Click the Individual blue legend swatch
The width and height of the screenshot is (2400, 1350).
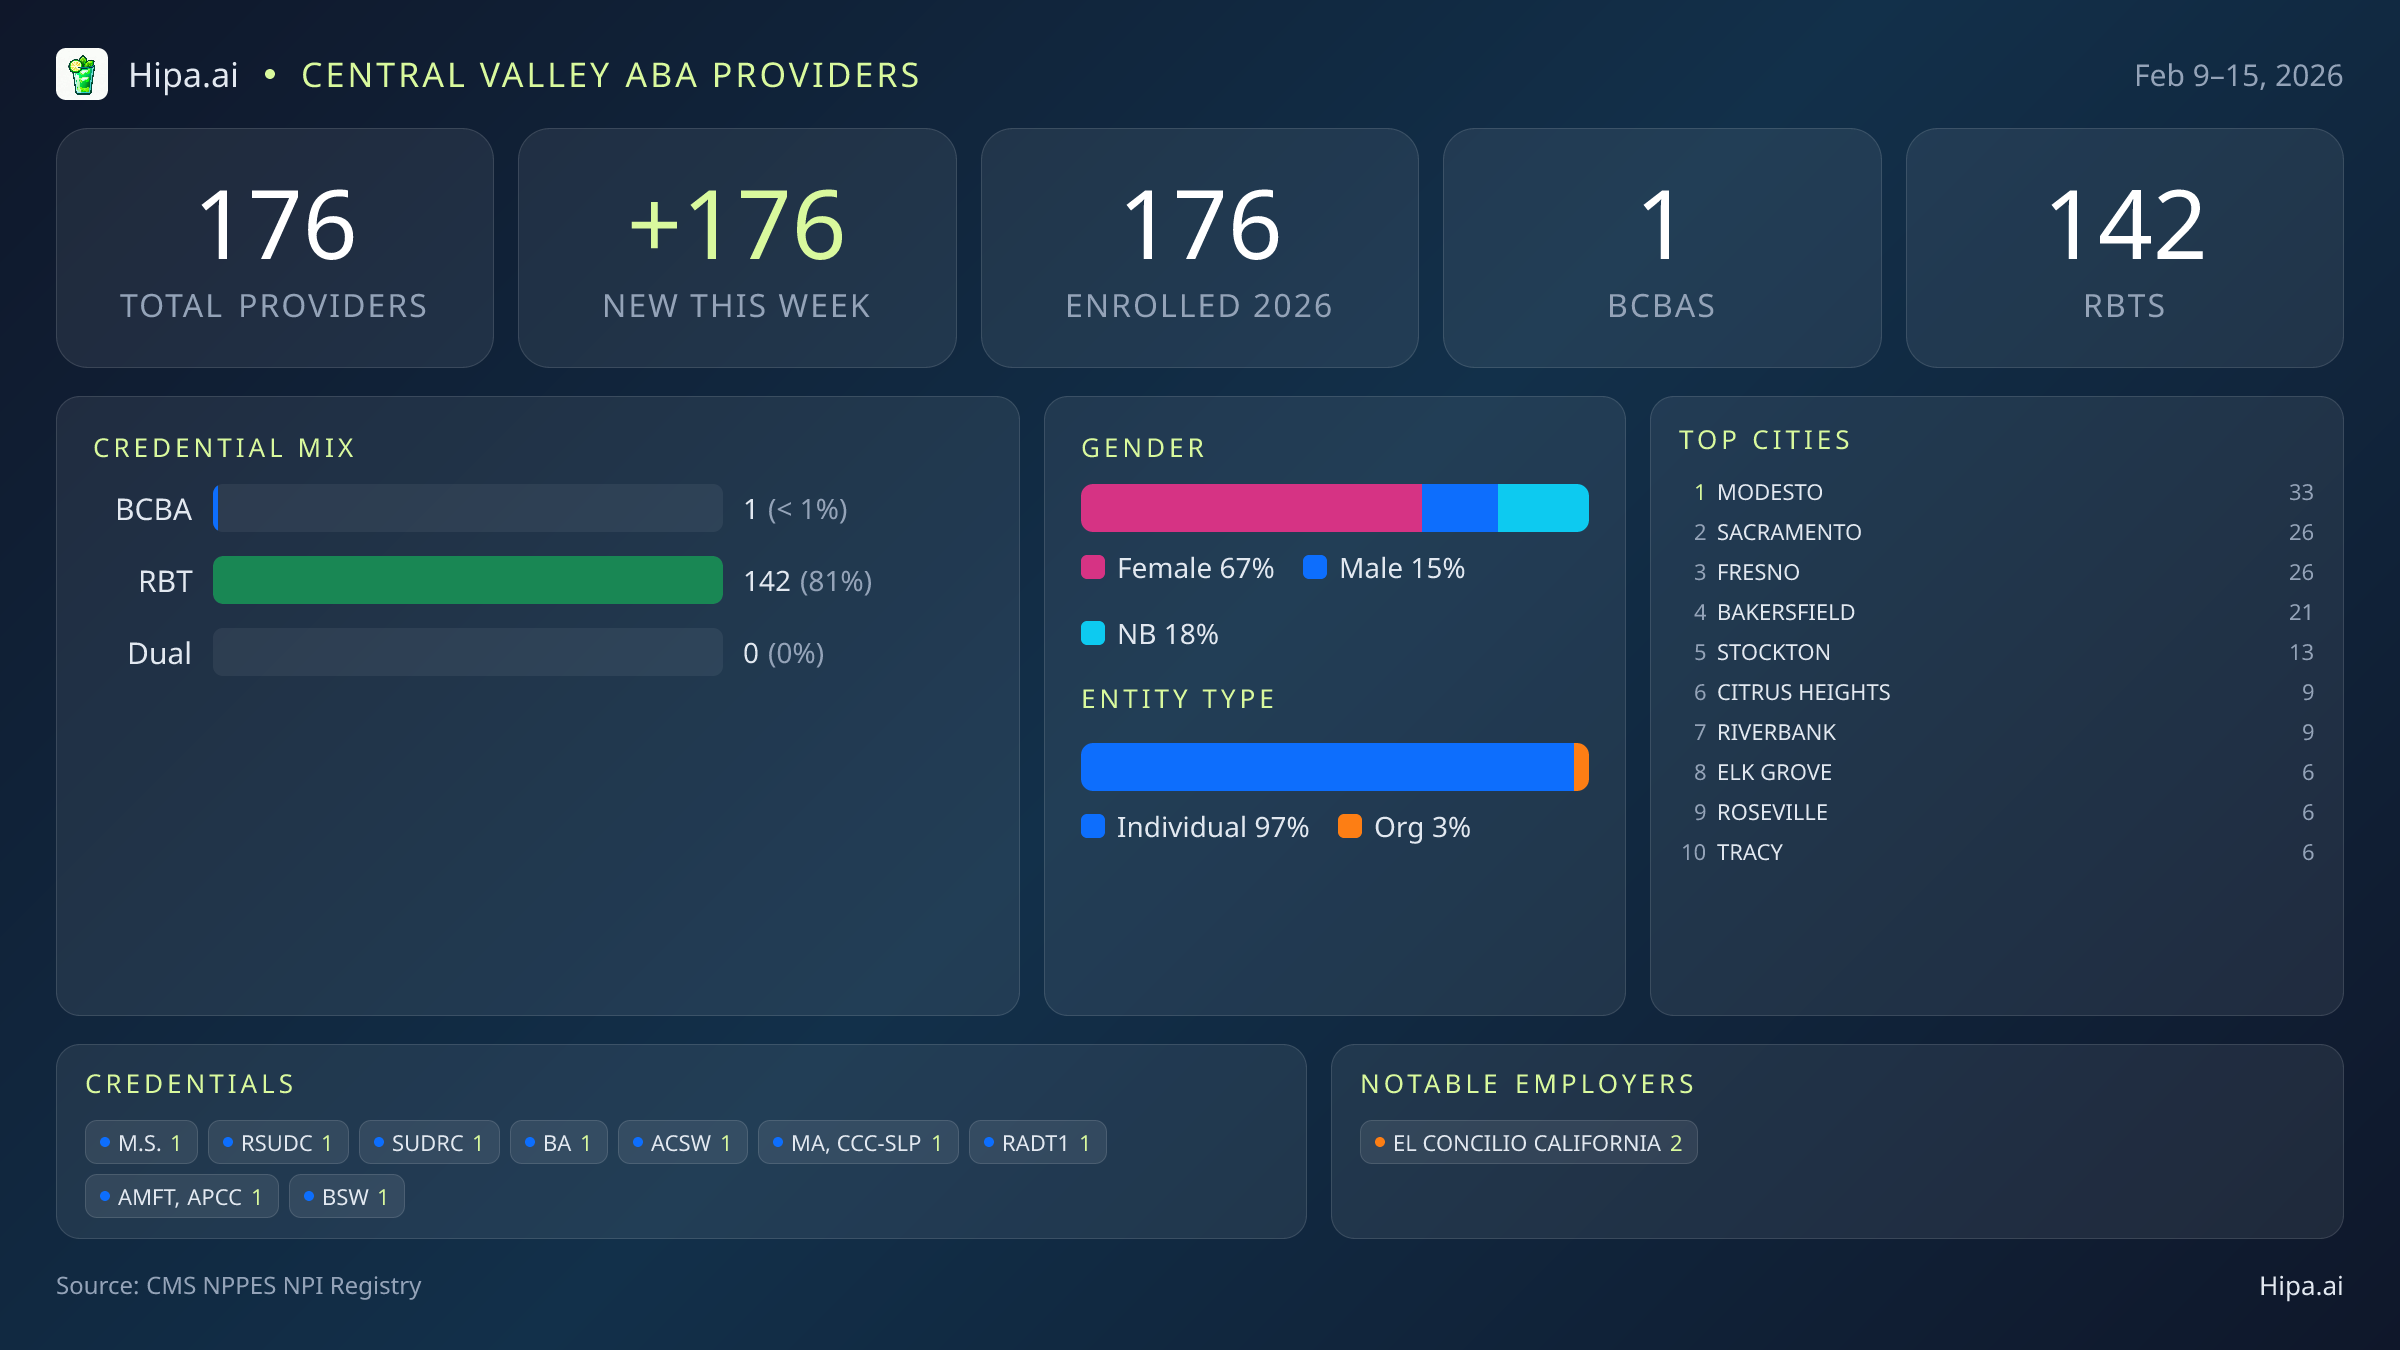1093,827
